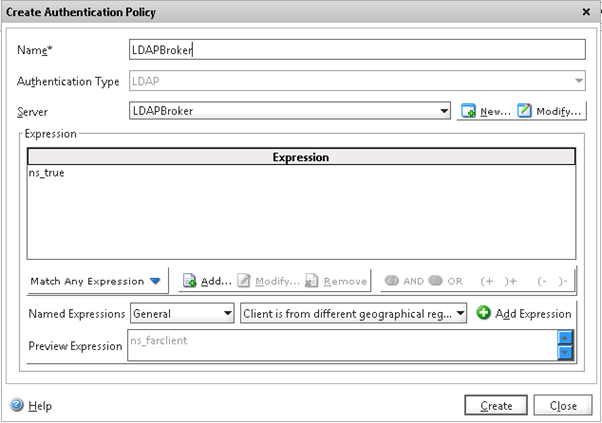Click the green Add Expression plus icon
The image size is (602, 423).
484,313
